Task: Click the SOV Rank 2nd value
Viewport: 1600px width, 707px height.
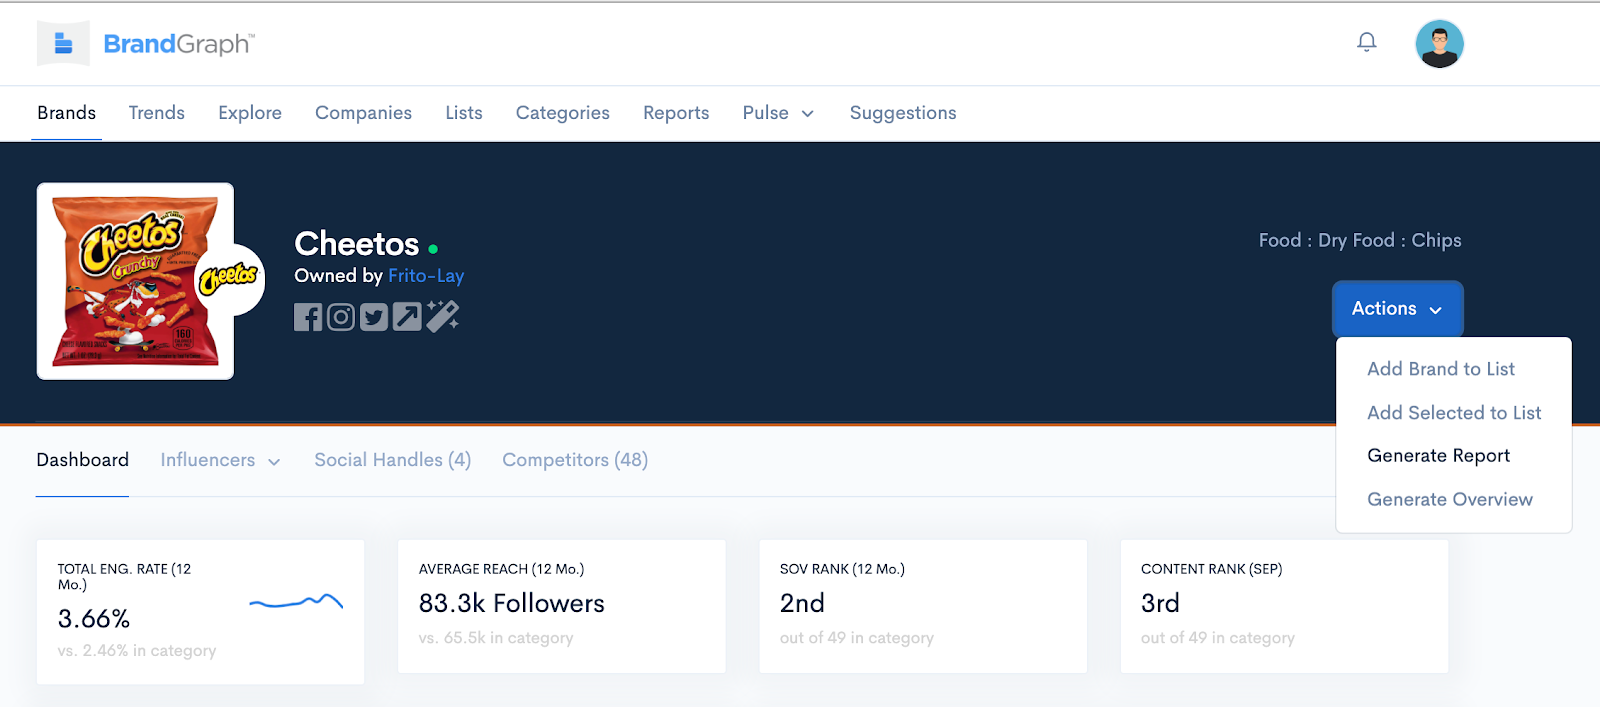Action: [802, 603]
